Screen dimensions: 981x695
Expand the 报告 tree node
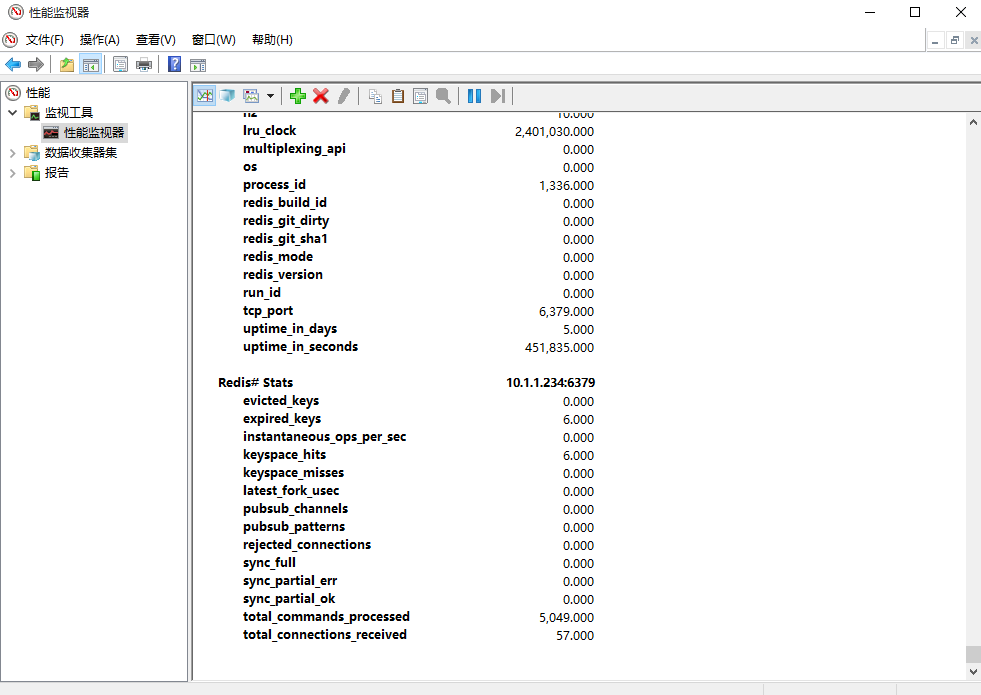click(13, 173)
